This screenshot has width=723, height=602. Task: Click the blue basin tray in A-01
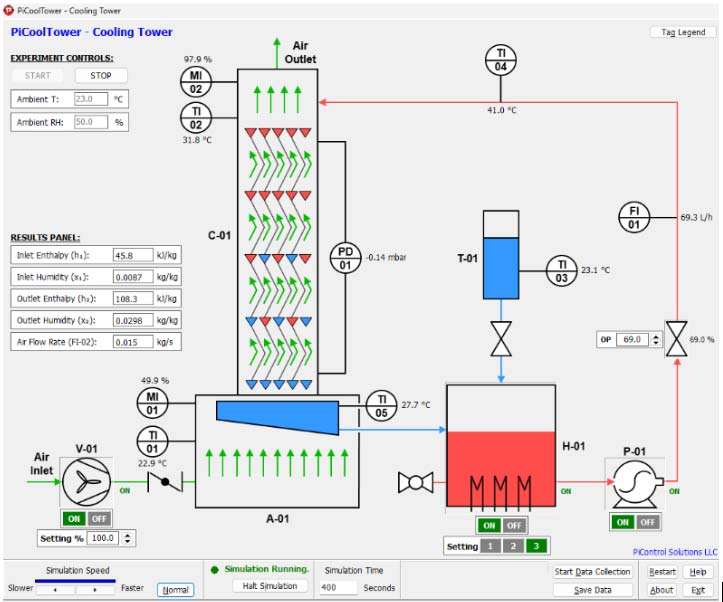(x=278, y=418)
